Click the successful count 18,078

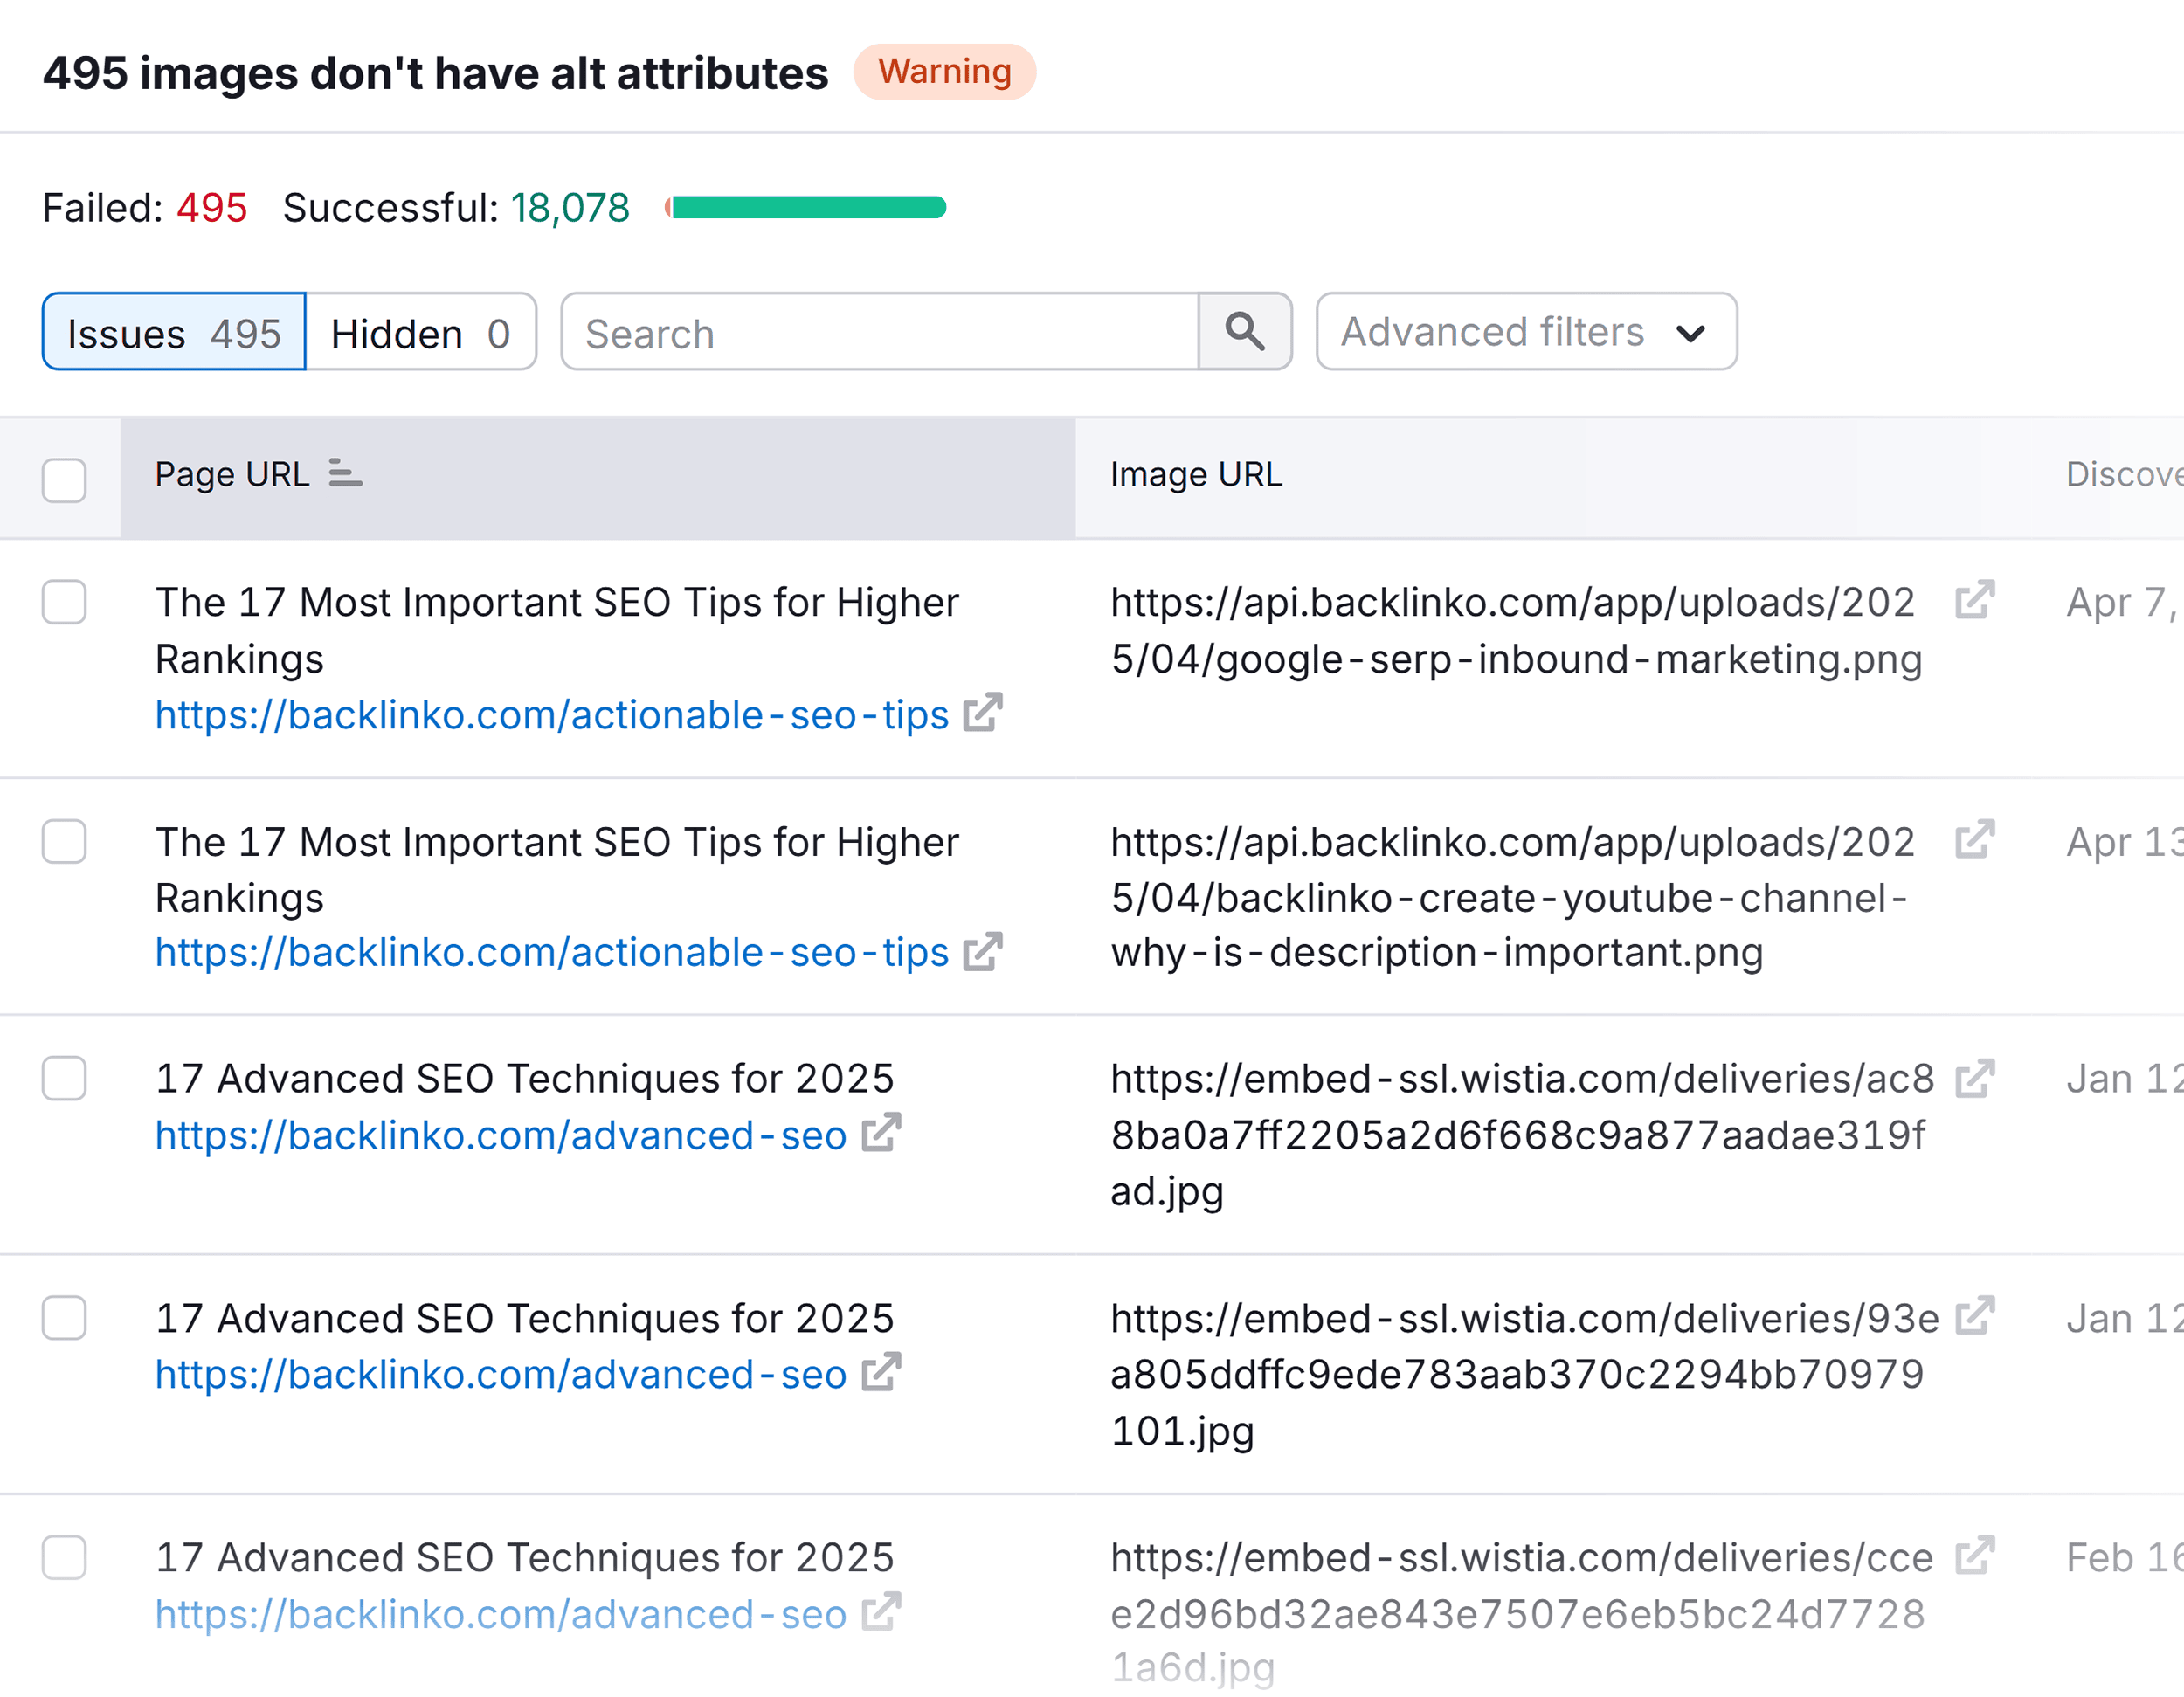point(570,208)
